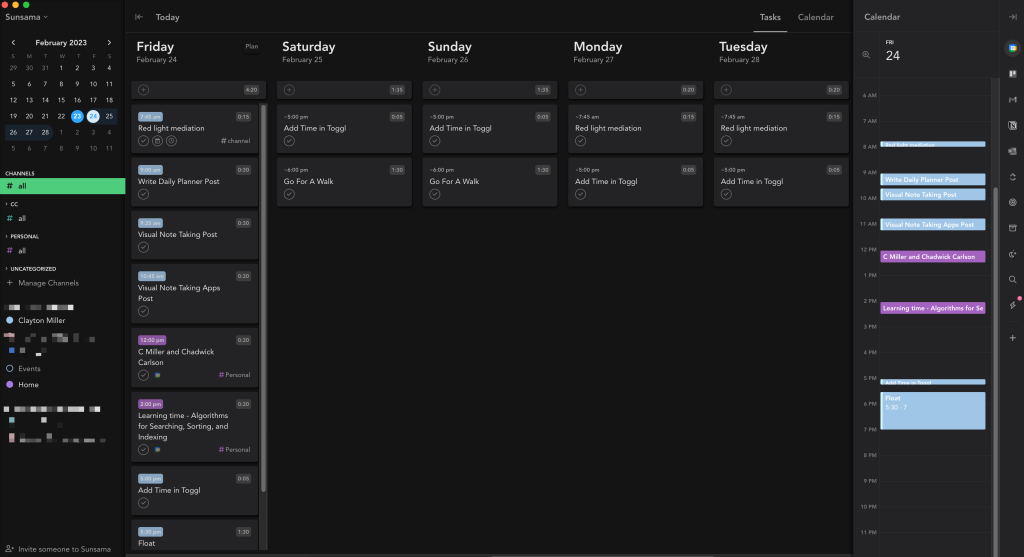Add a task to Saturday with plus icon
Screen dimensions: 1024x557
point(290,90)
